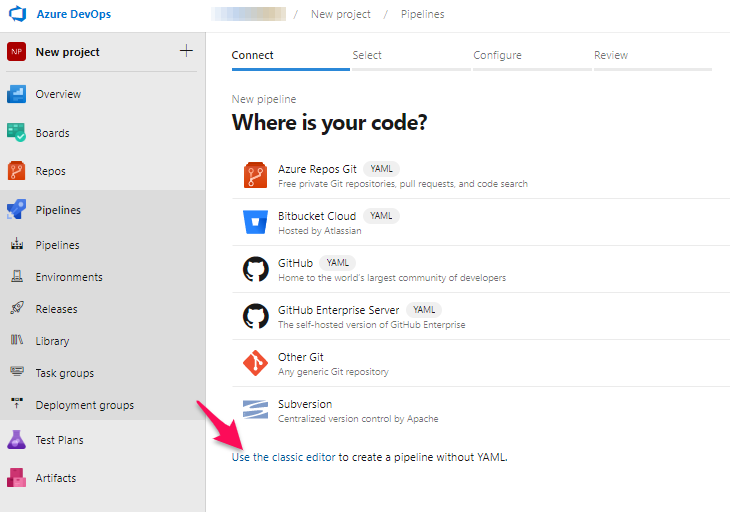Choose GitHub Enterprise Server option
The height and width of the screenshot is (512, 730).
tap(338, 310)
